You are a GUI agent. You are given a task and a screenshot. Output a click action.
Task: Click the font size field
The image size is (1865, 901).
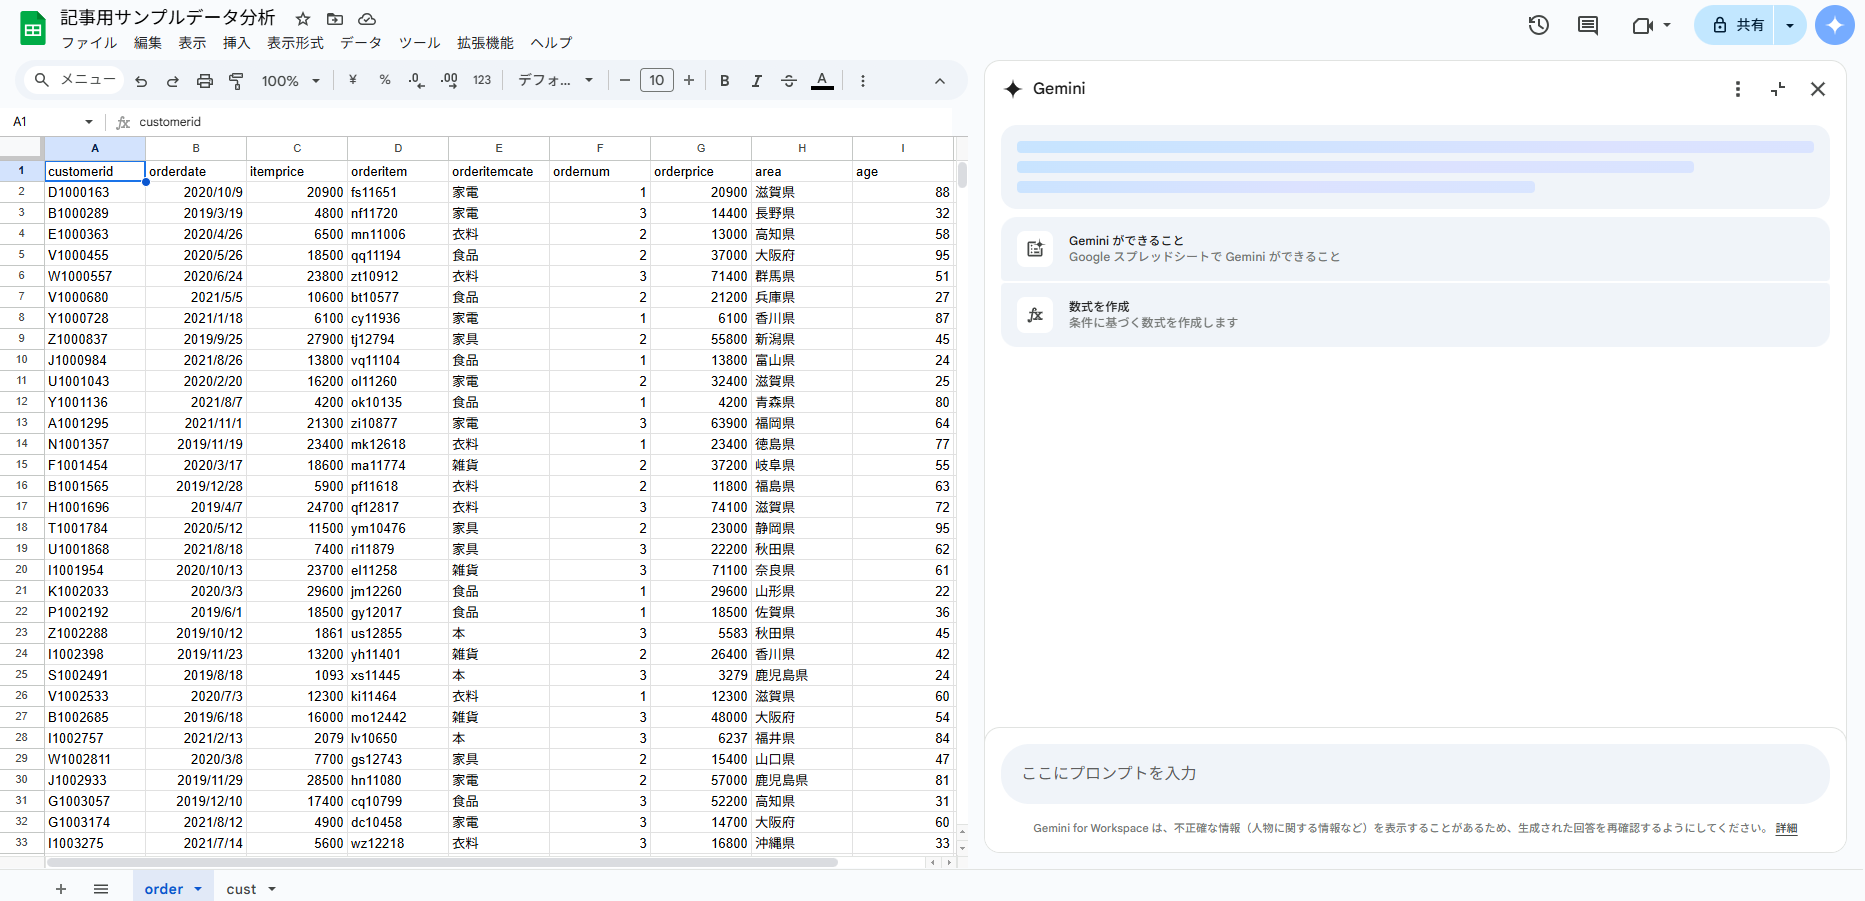click(x=657, y=80)
